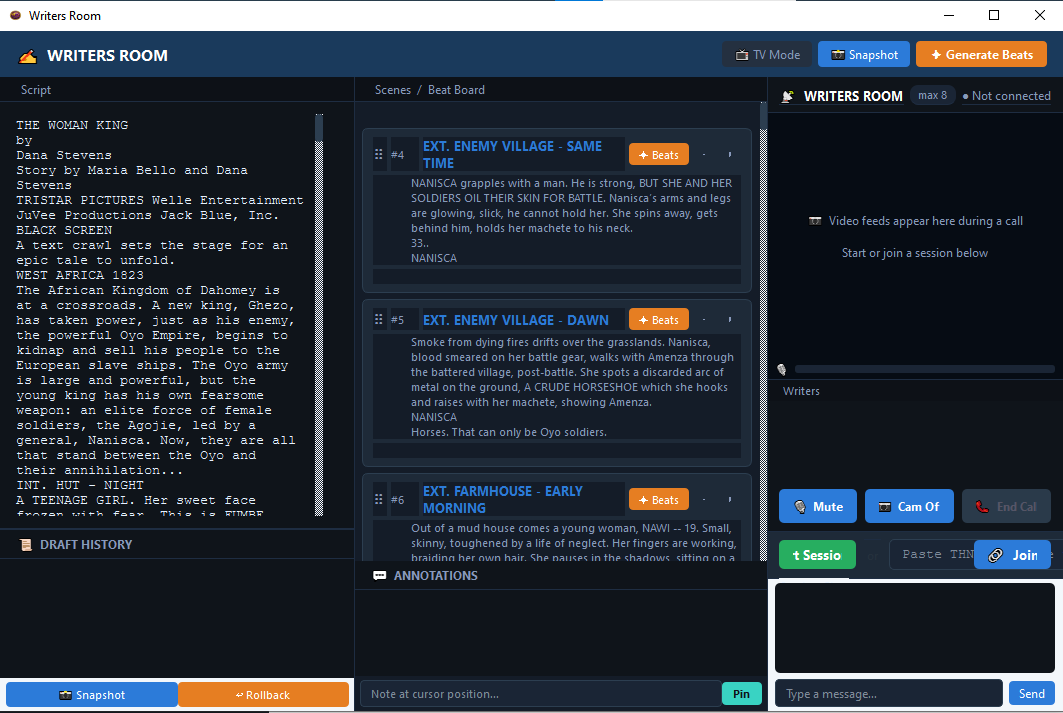Select Scenes in the breadcrumb

tap(393, 89)
